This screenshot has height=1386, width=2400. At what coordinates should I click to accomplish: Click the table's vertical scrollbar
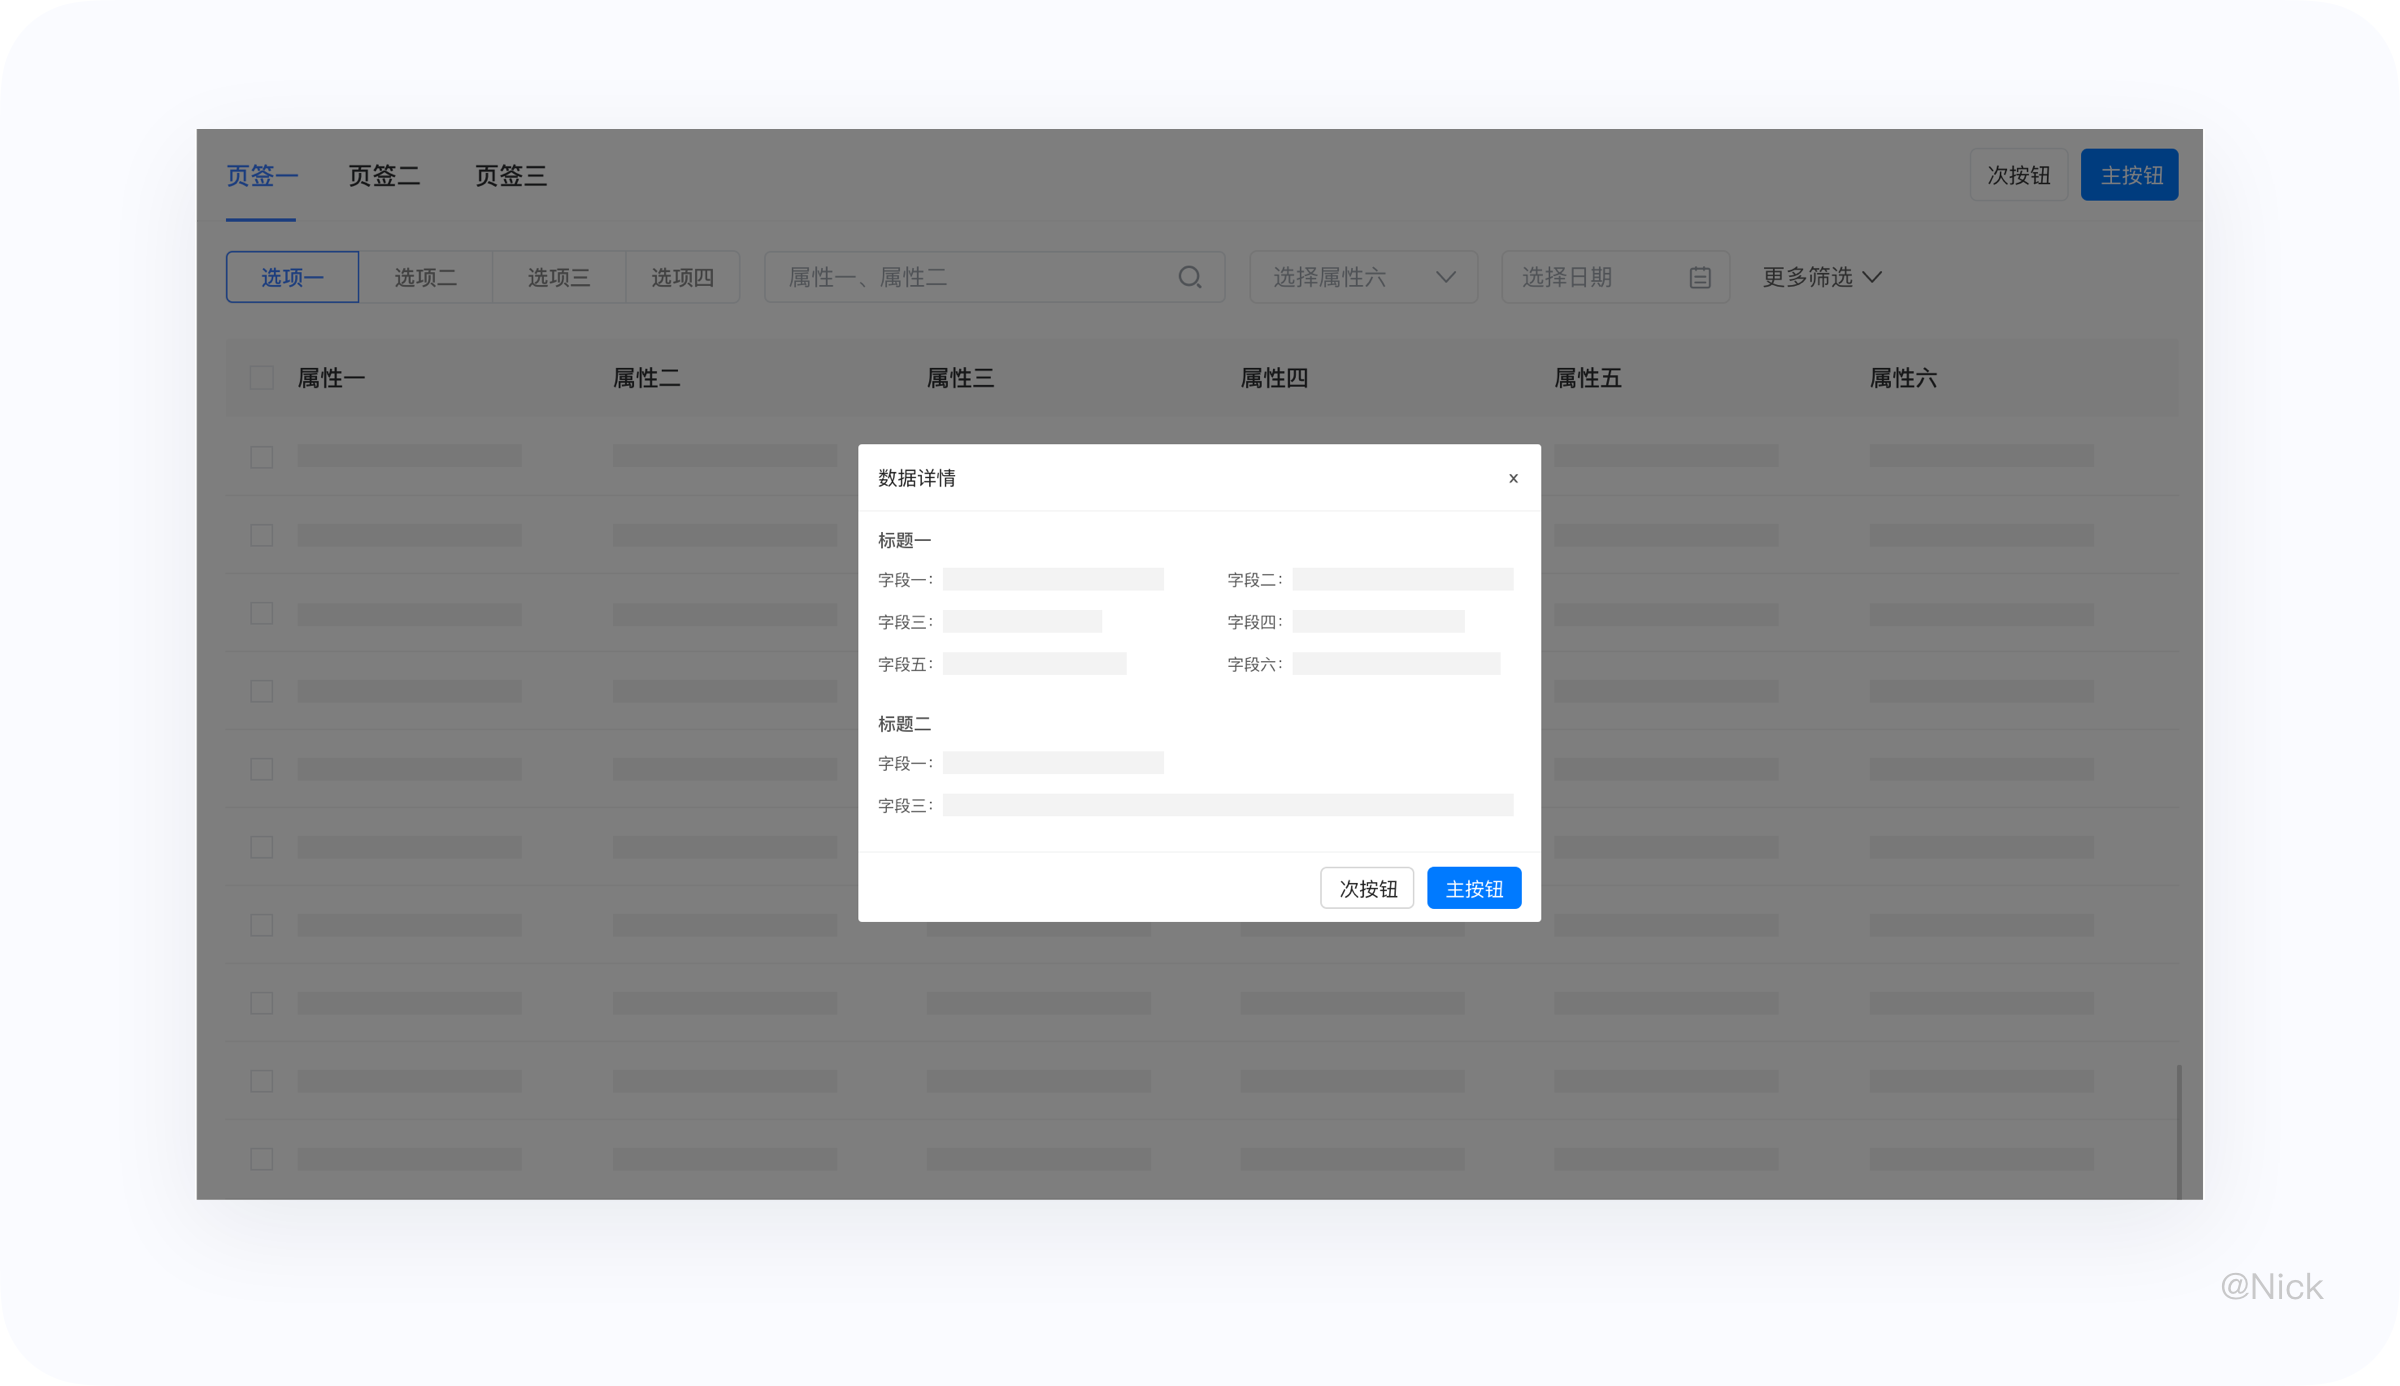click(x=2178, y=1130)
